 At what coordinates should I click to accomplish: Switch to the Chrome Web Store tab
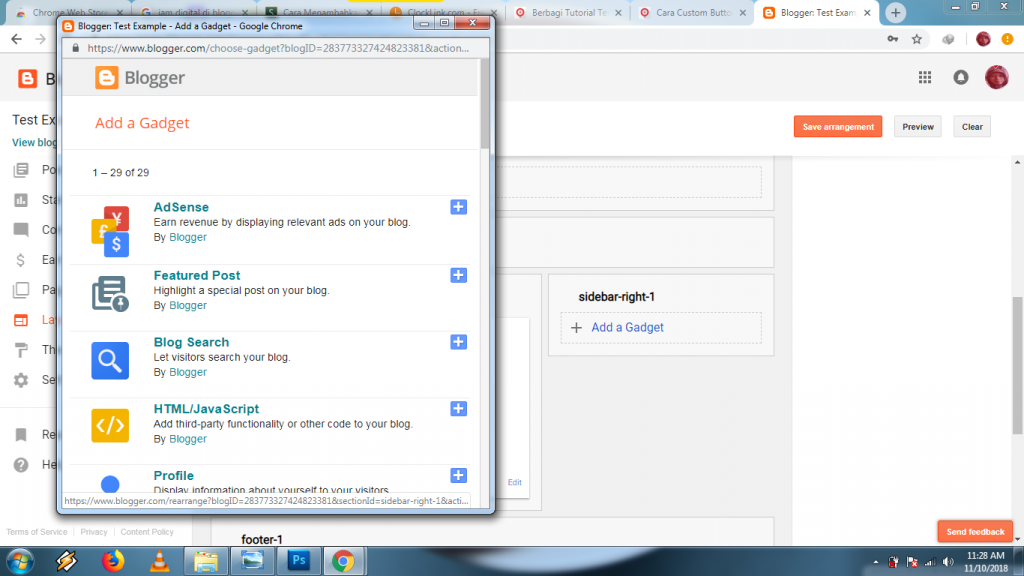(69, 12)
